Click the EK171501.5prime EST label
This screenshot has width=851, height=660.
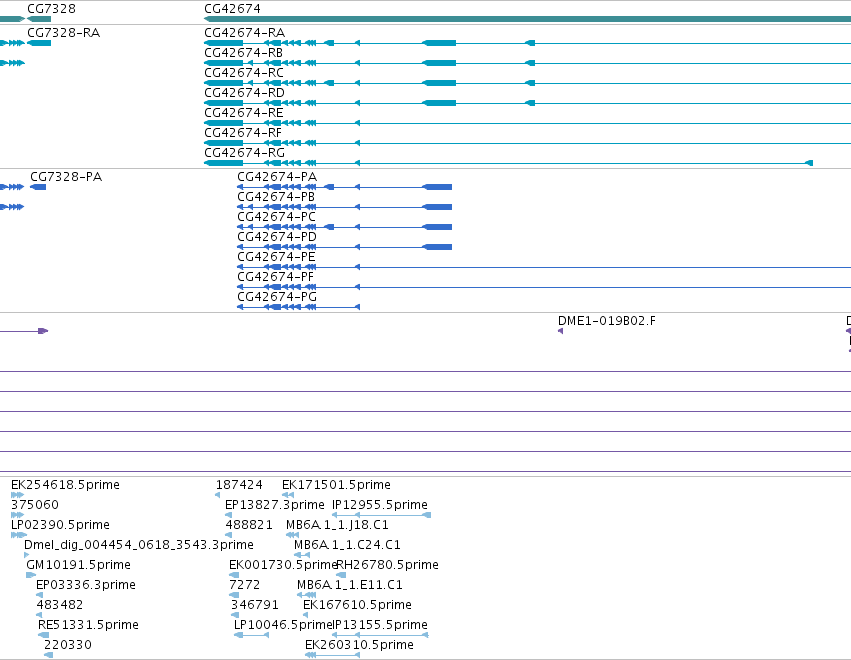click(x=336, y=485)
